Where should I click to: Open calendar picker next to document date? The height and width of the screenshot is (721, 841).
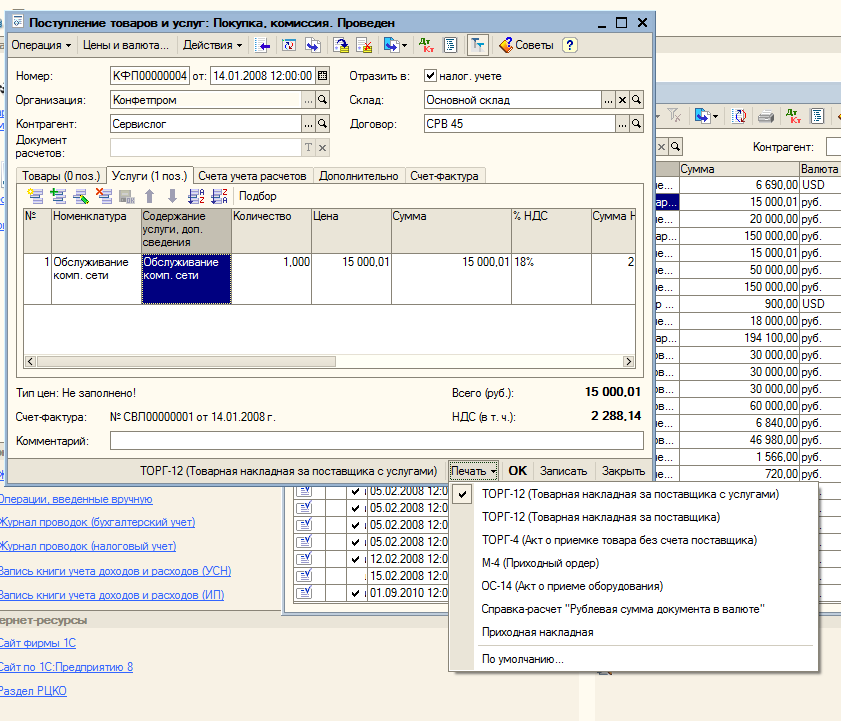pos(322,75)
